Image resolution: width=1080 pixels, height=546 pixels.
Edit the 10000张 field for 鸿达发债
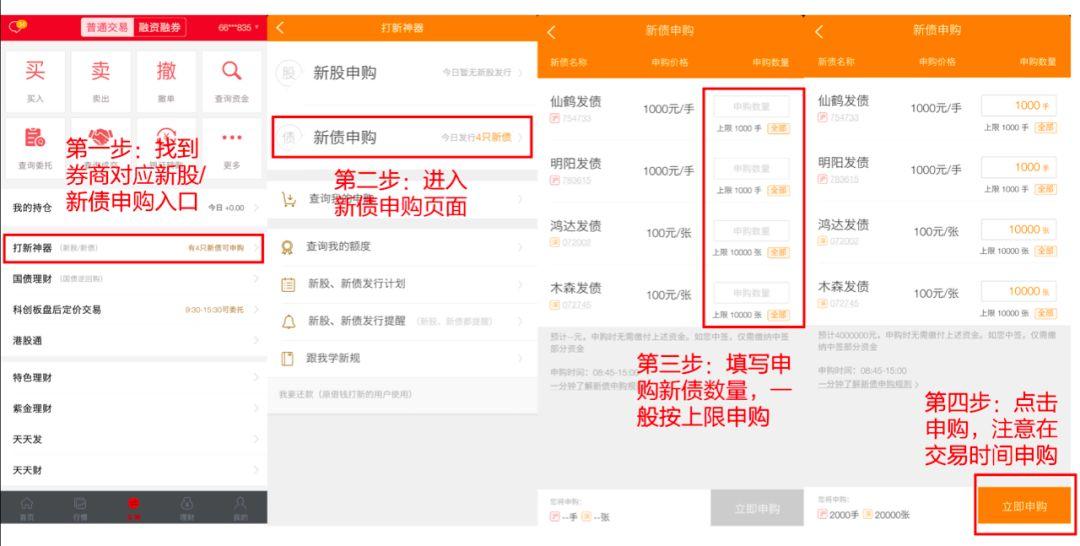click(x=1019, y=229)
